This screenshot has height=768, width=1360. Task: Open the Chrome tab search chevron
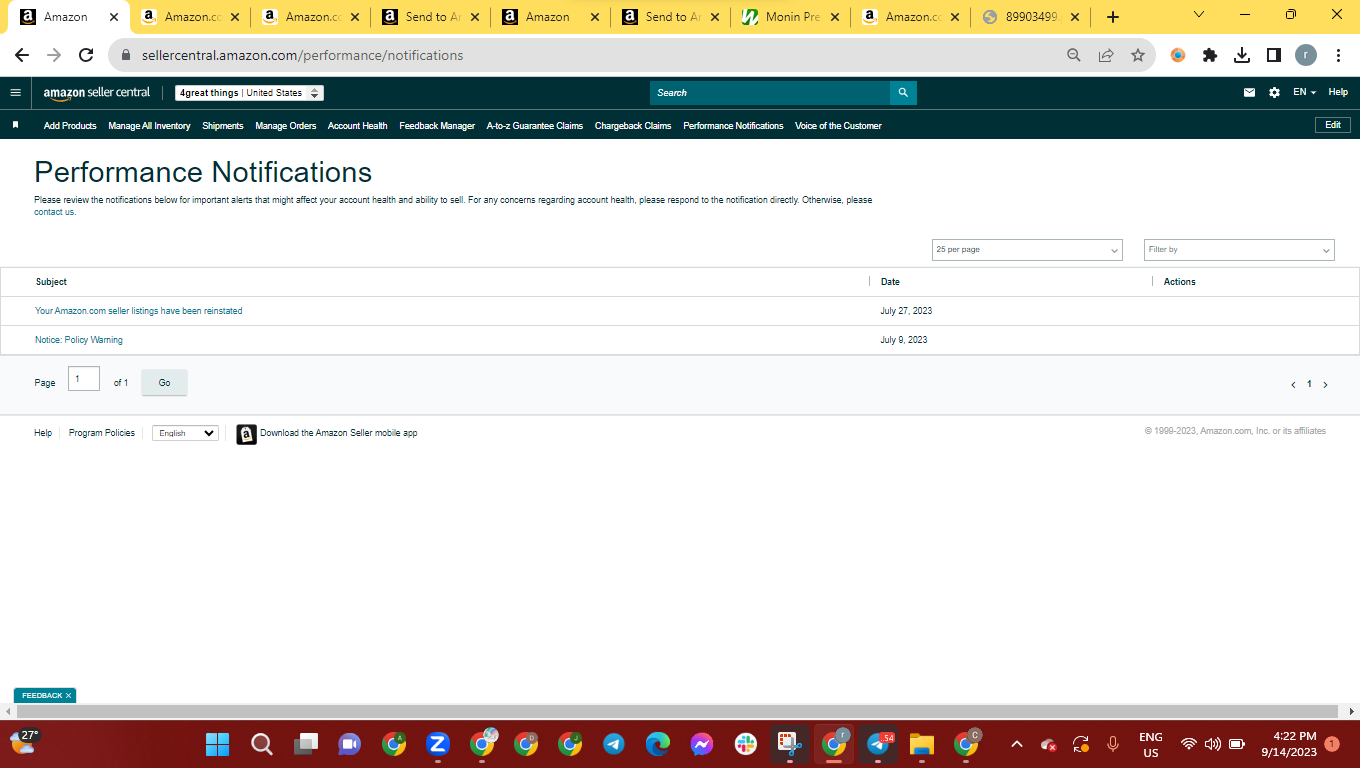tap(1199, 15)
